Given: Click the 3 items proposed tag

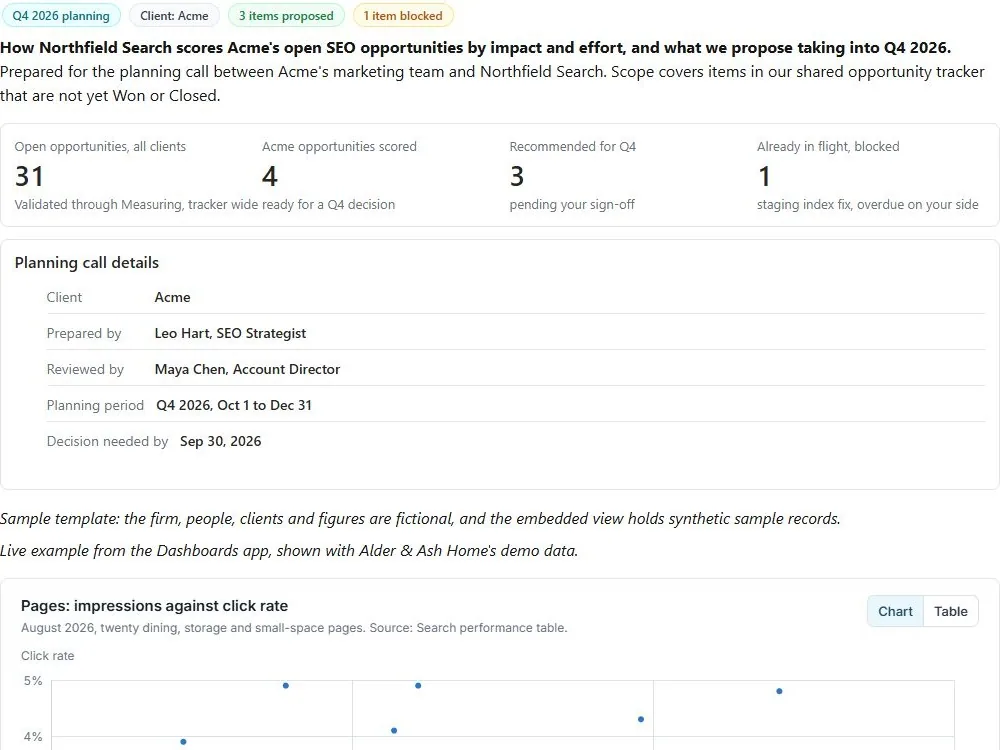Looking at the screenshot, I should click(286, 16).
